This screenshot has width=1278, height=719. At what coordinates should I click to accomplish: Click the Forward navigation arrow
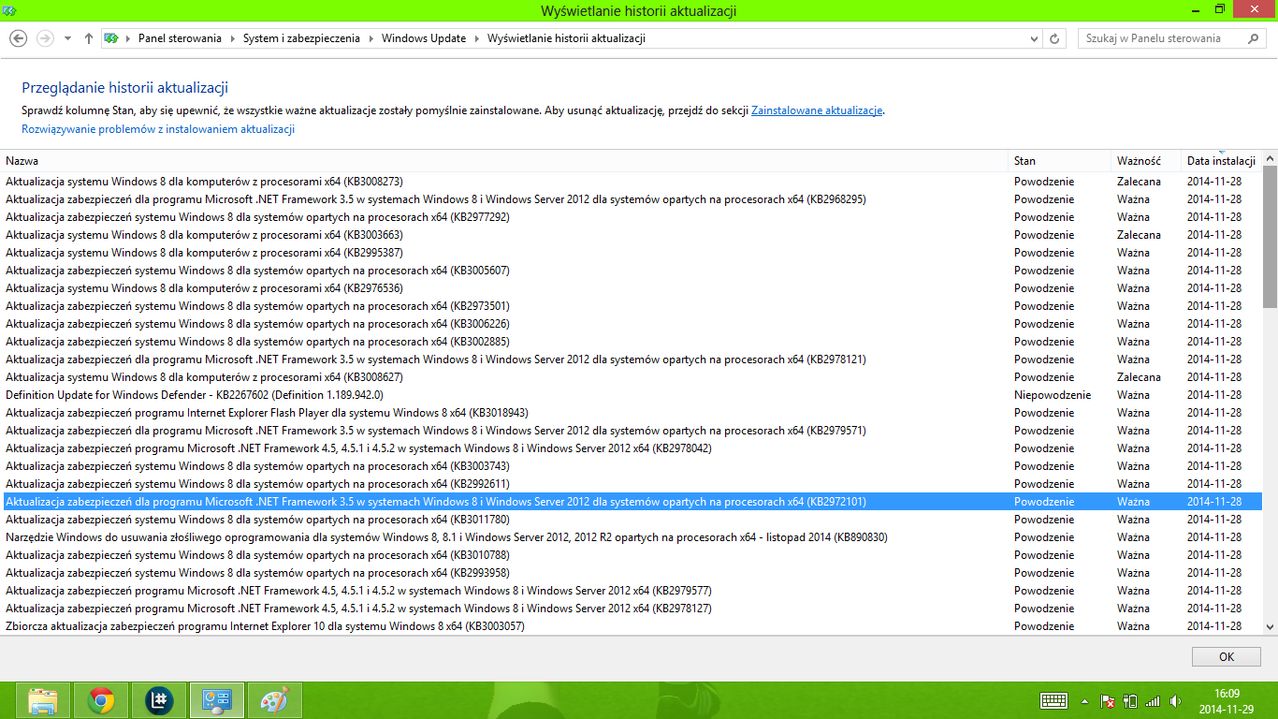[x=44, y=38]
